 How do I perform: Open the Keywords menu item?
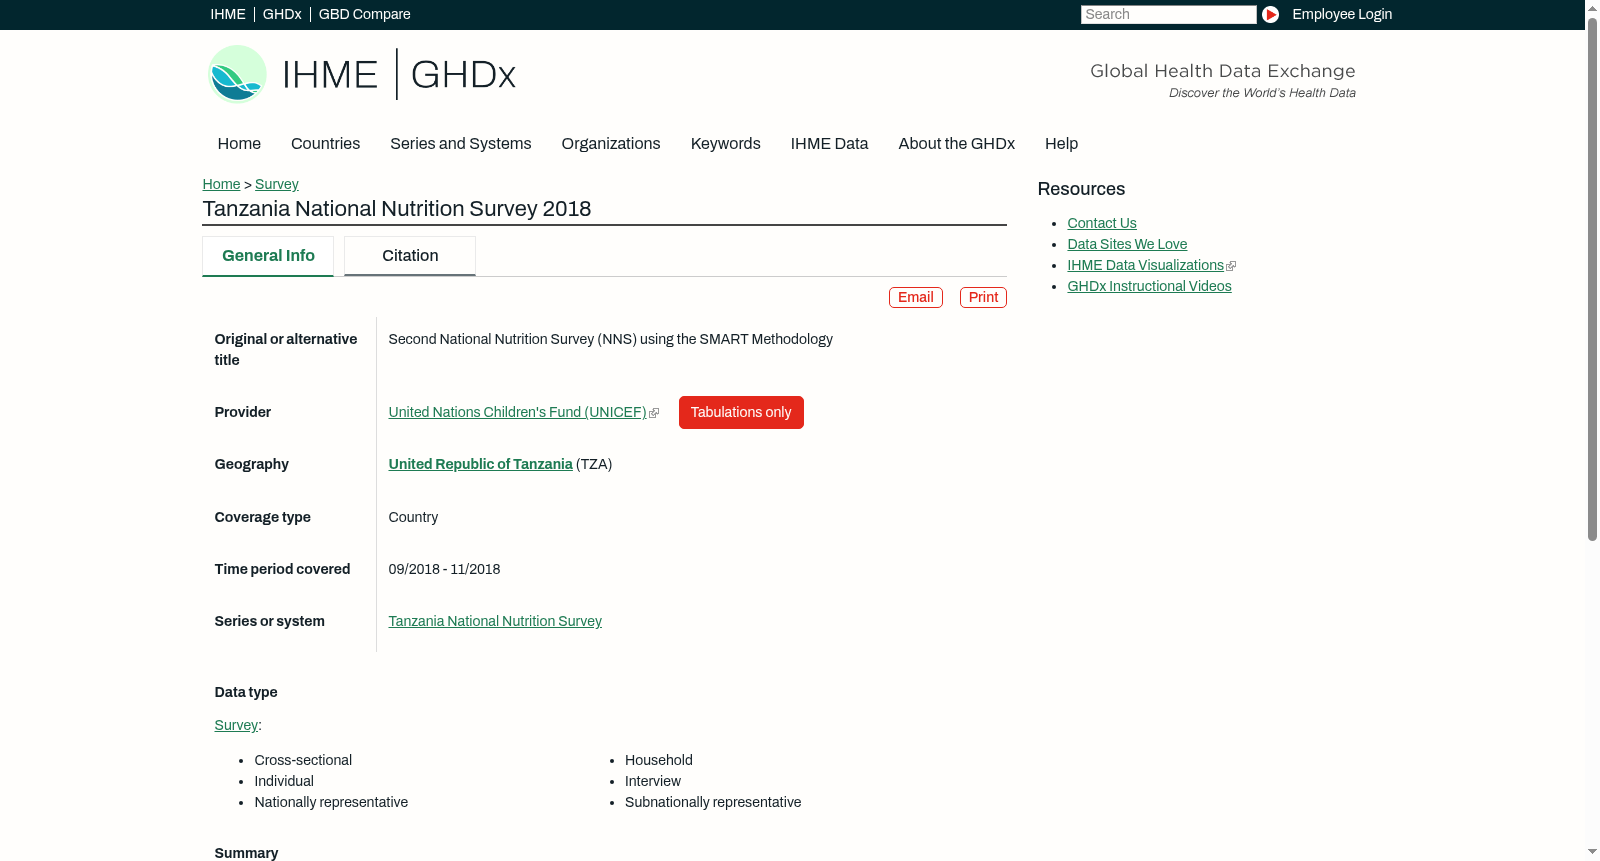coord(726,144)
